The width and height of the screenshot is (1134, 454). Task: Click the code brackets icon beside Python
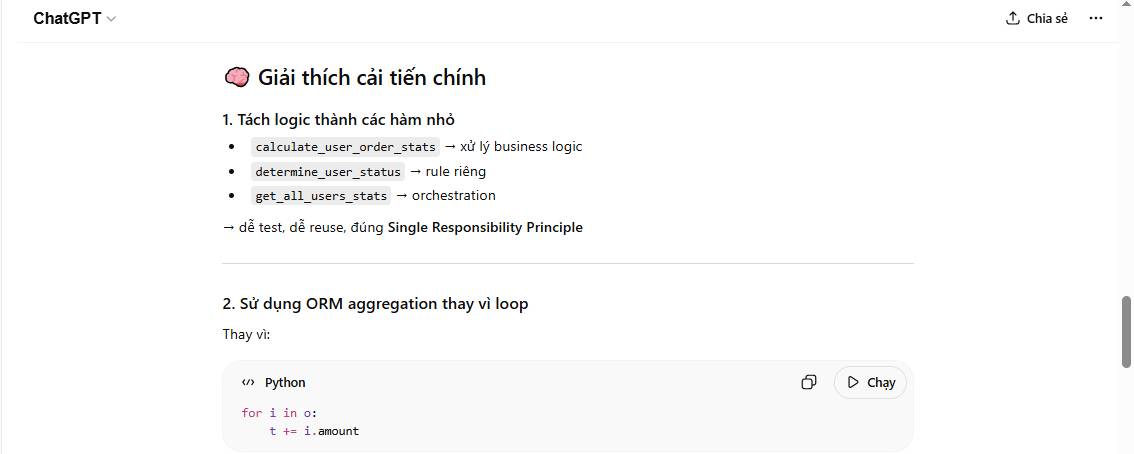click(248, 382)
